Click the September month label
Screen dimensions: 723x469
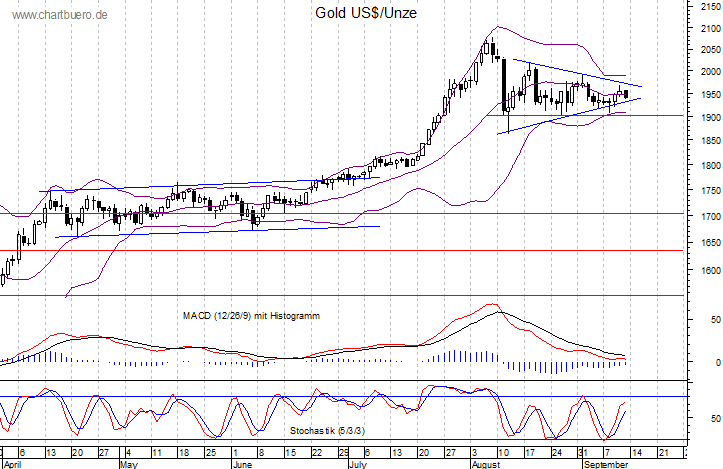tap(606, 464)
